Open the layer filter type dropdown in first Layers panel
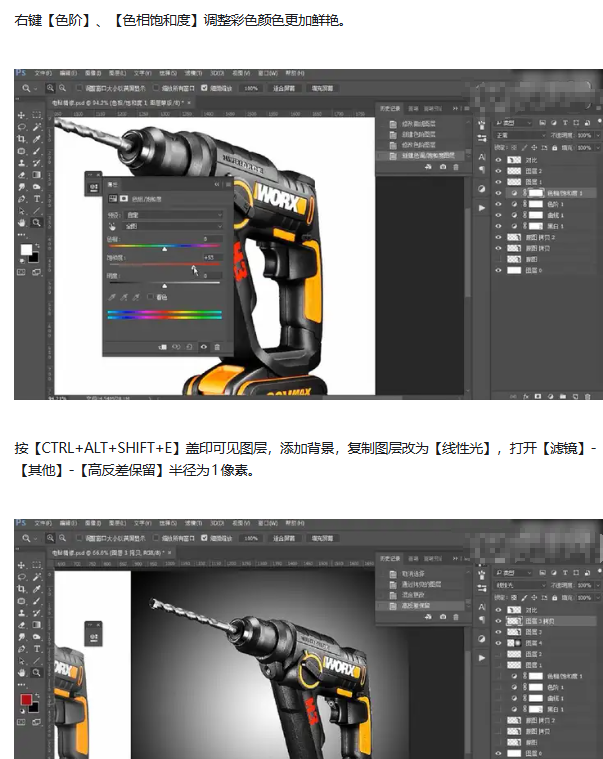The image size is (603, 759). (x=513, y=123)
